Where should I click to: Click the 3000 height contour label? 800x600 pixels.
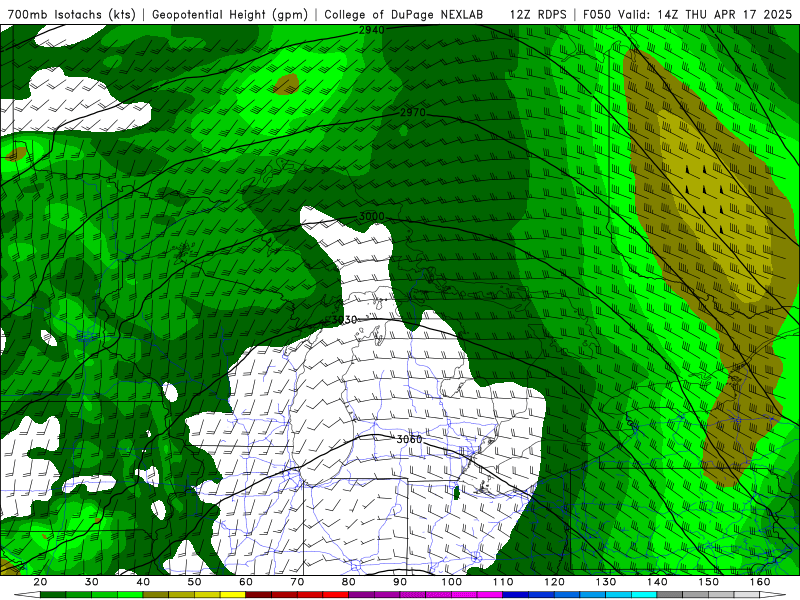(x=371, y=216)
